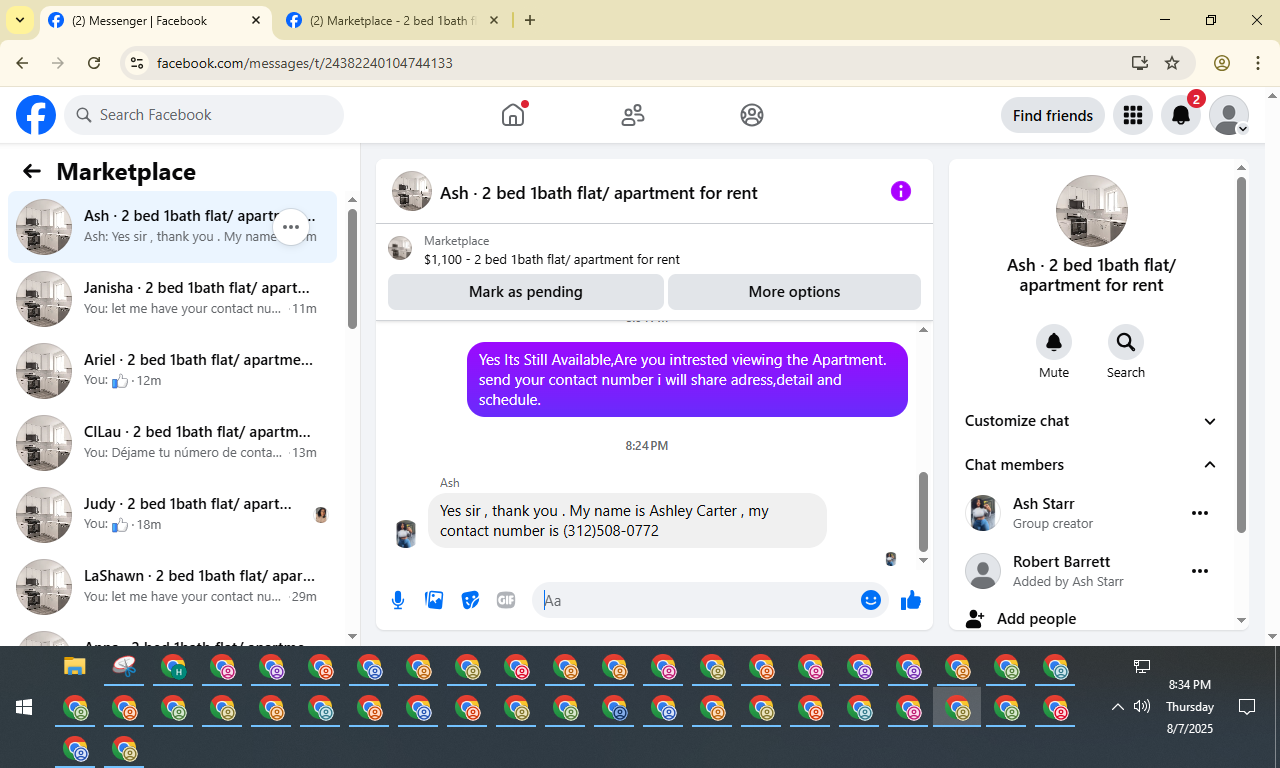Click the address bar URL
The image size is (1280, 768).
tap(305, 63)
